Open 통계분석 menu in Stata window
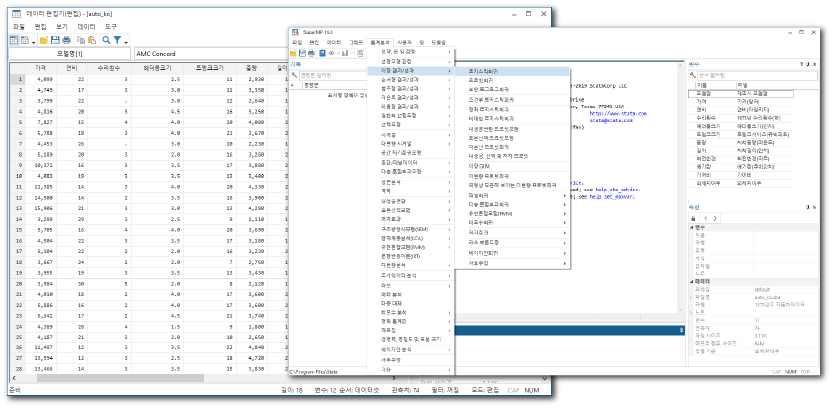Screen dimensions: 832x408 (380, 42)
